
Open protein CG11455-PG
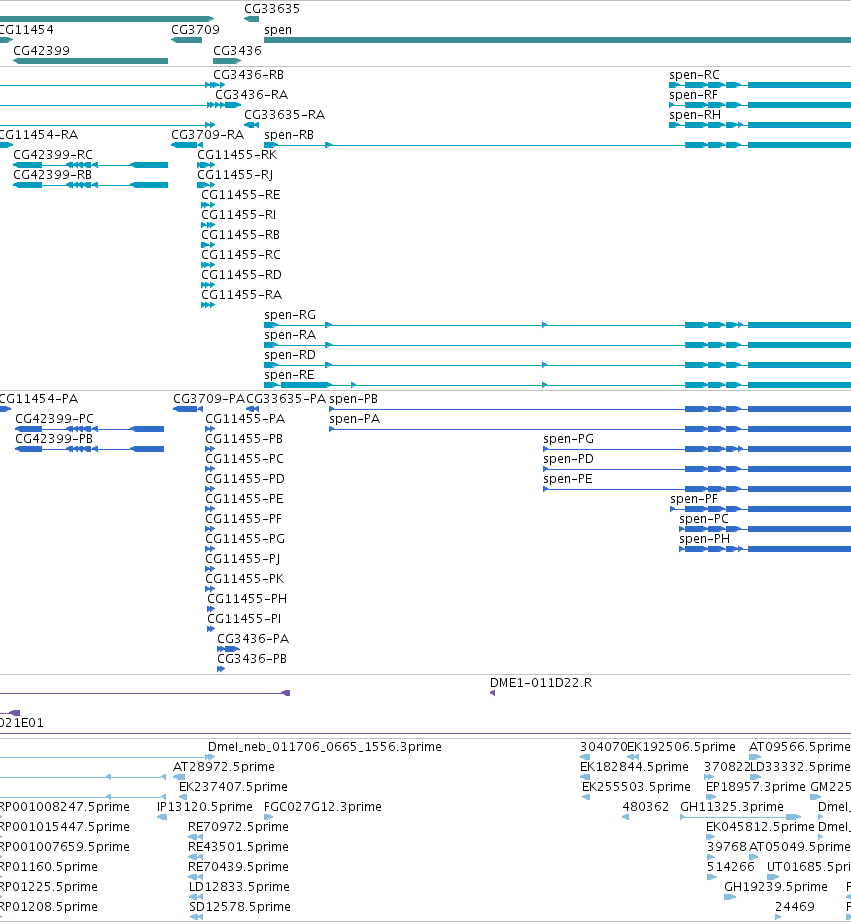coord(245,539)
